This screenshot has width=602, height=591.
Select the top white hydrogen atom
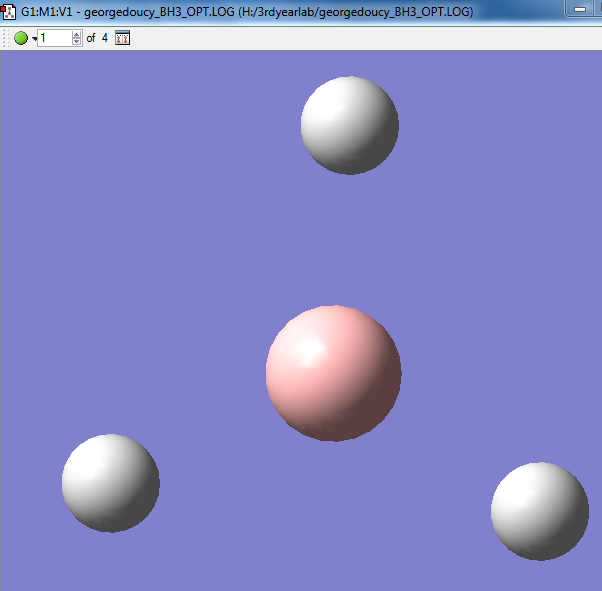pos(350,126)
